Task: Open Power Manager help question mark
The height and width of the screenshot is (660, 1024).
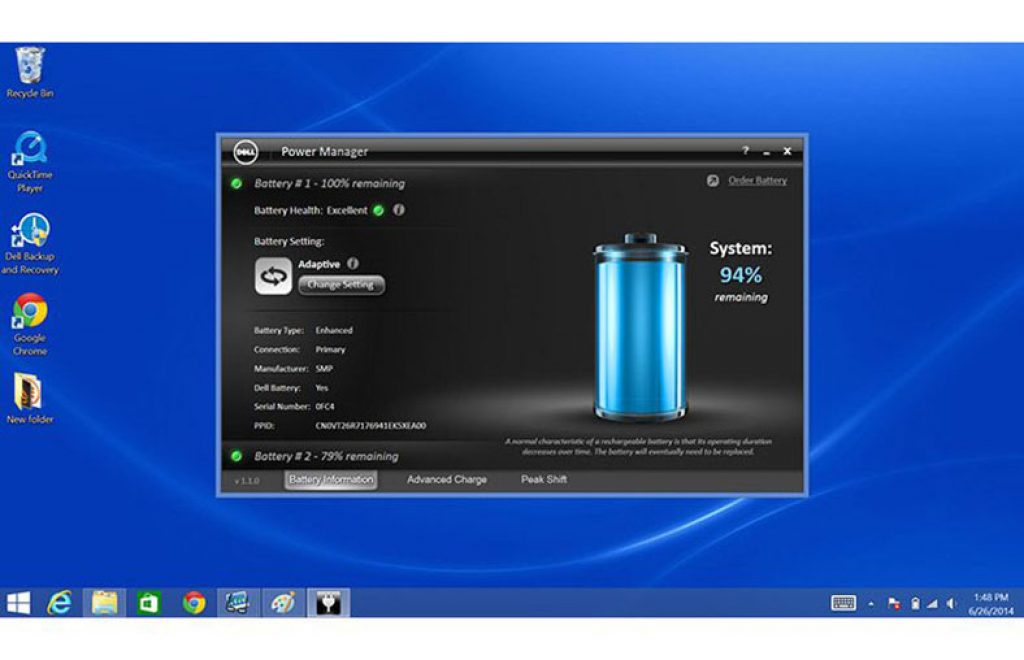Action: [x=745, y=151]
